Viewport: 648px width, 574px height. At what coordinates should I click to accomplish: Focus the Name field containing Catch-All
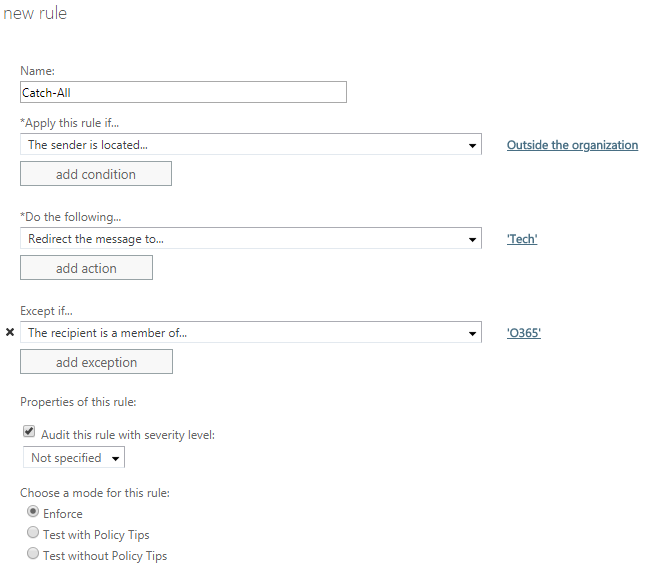[x=183, y=92]
